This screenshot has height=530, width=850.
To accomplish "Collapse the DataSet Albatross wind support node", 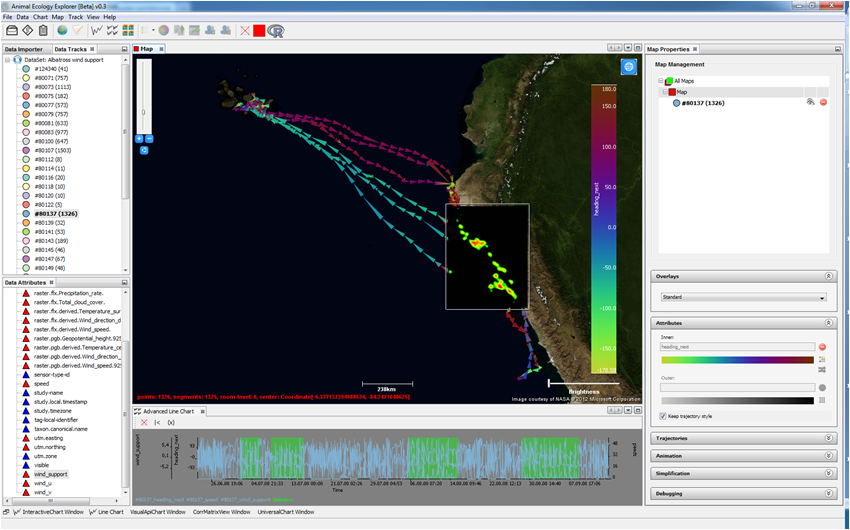I will point(8,60).
